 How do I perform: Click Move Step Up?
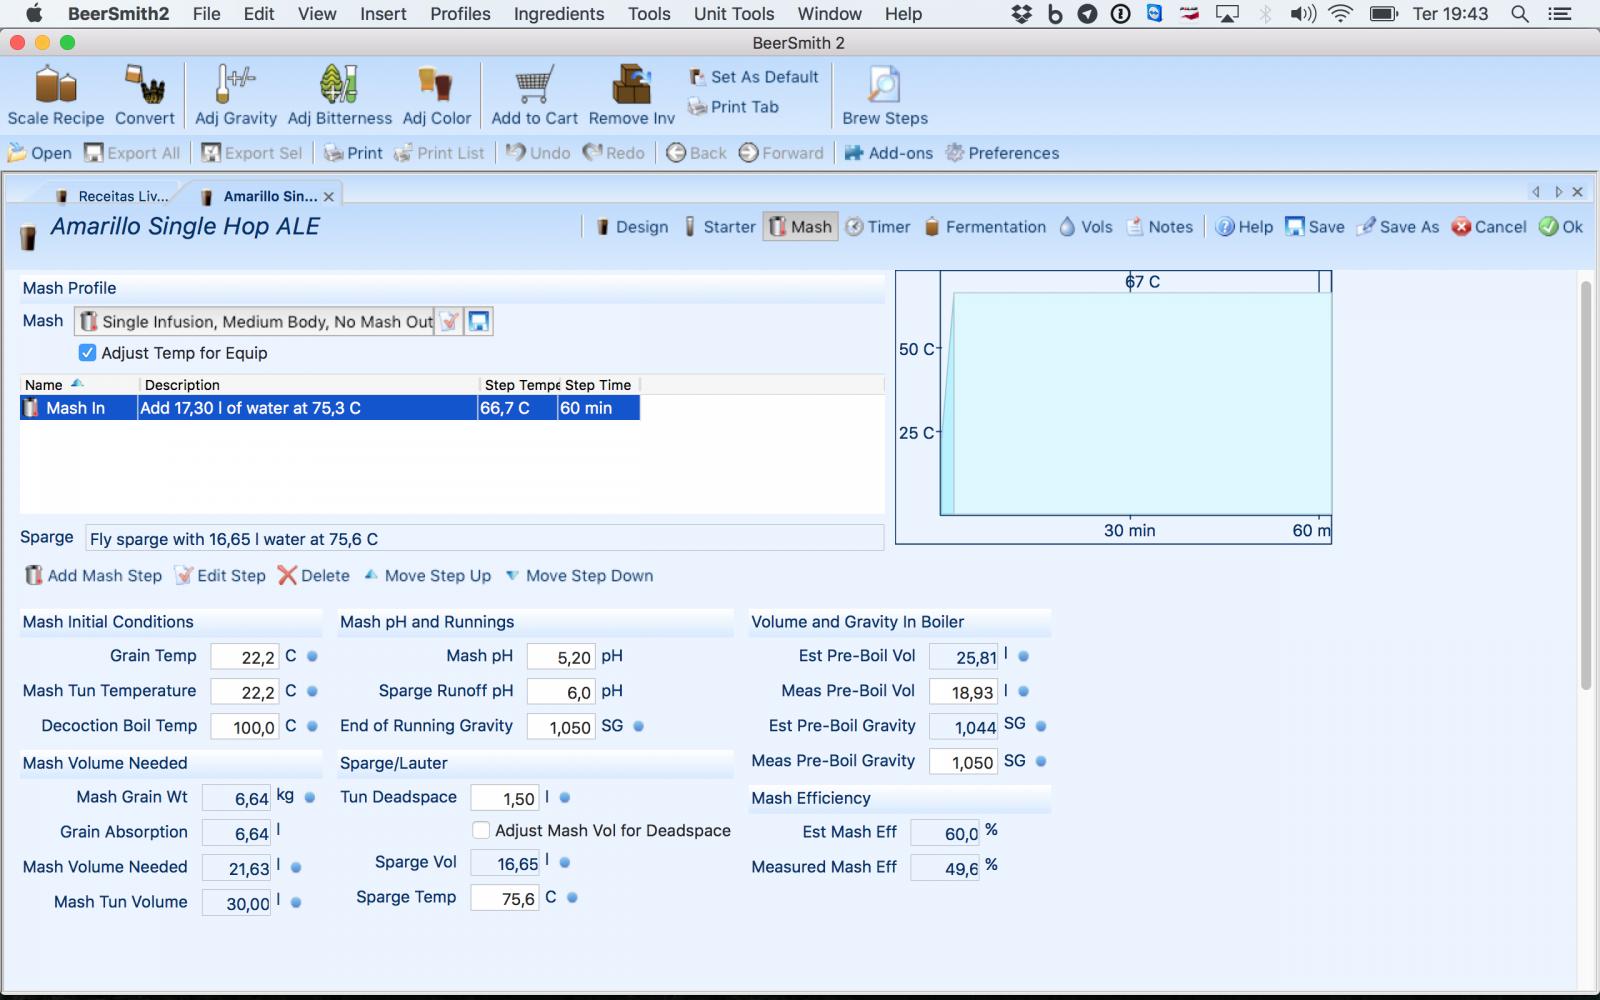pyautogui.click(x=427, y=576)
